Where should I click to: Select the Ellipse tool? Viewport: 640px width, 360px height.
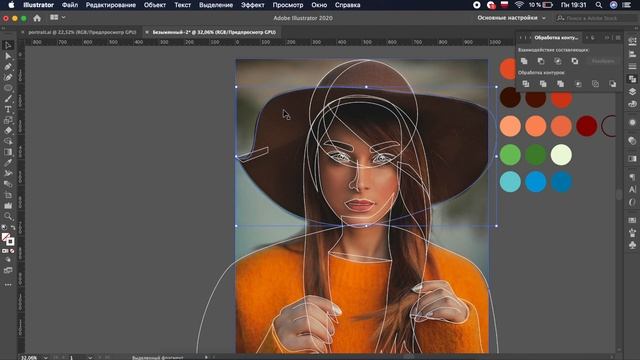pos(8,88)
